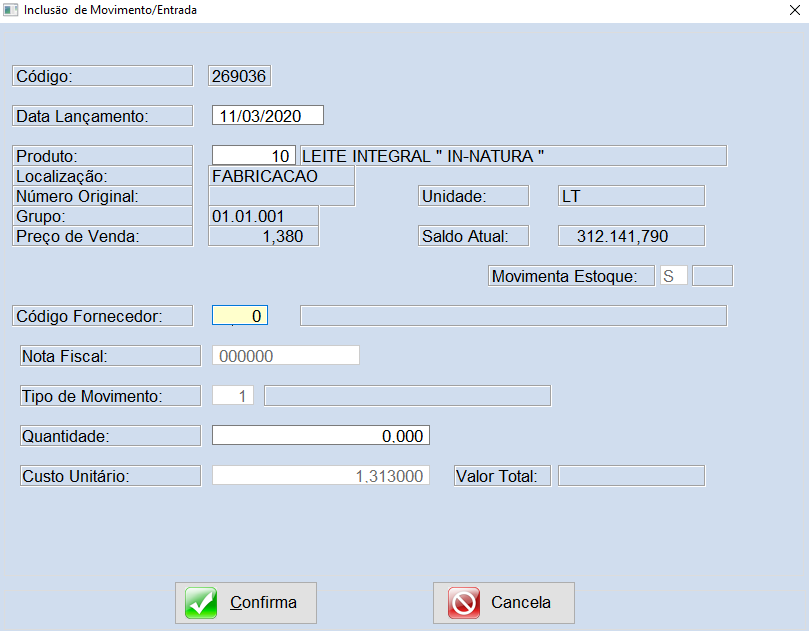Click the Quantidade input field
The image size is (809, 631).
click(320, 436)
